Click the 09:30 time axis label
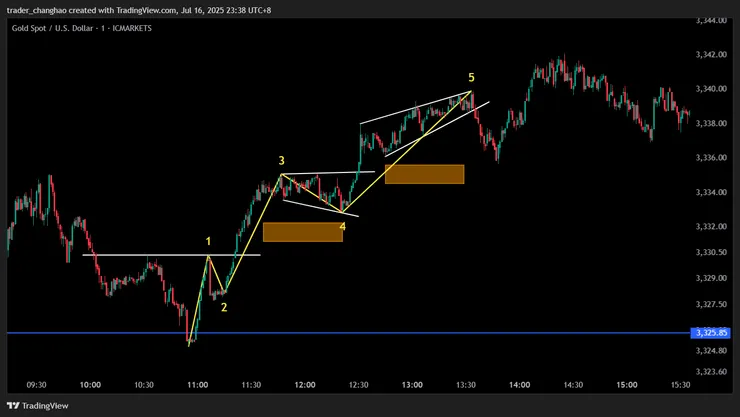This screenshot has width=740, height=417. 36,385
